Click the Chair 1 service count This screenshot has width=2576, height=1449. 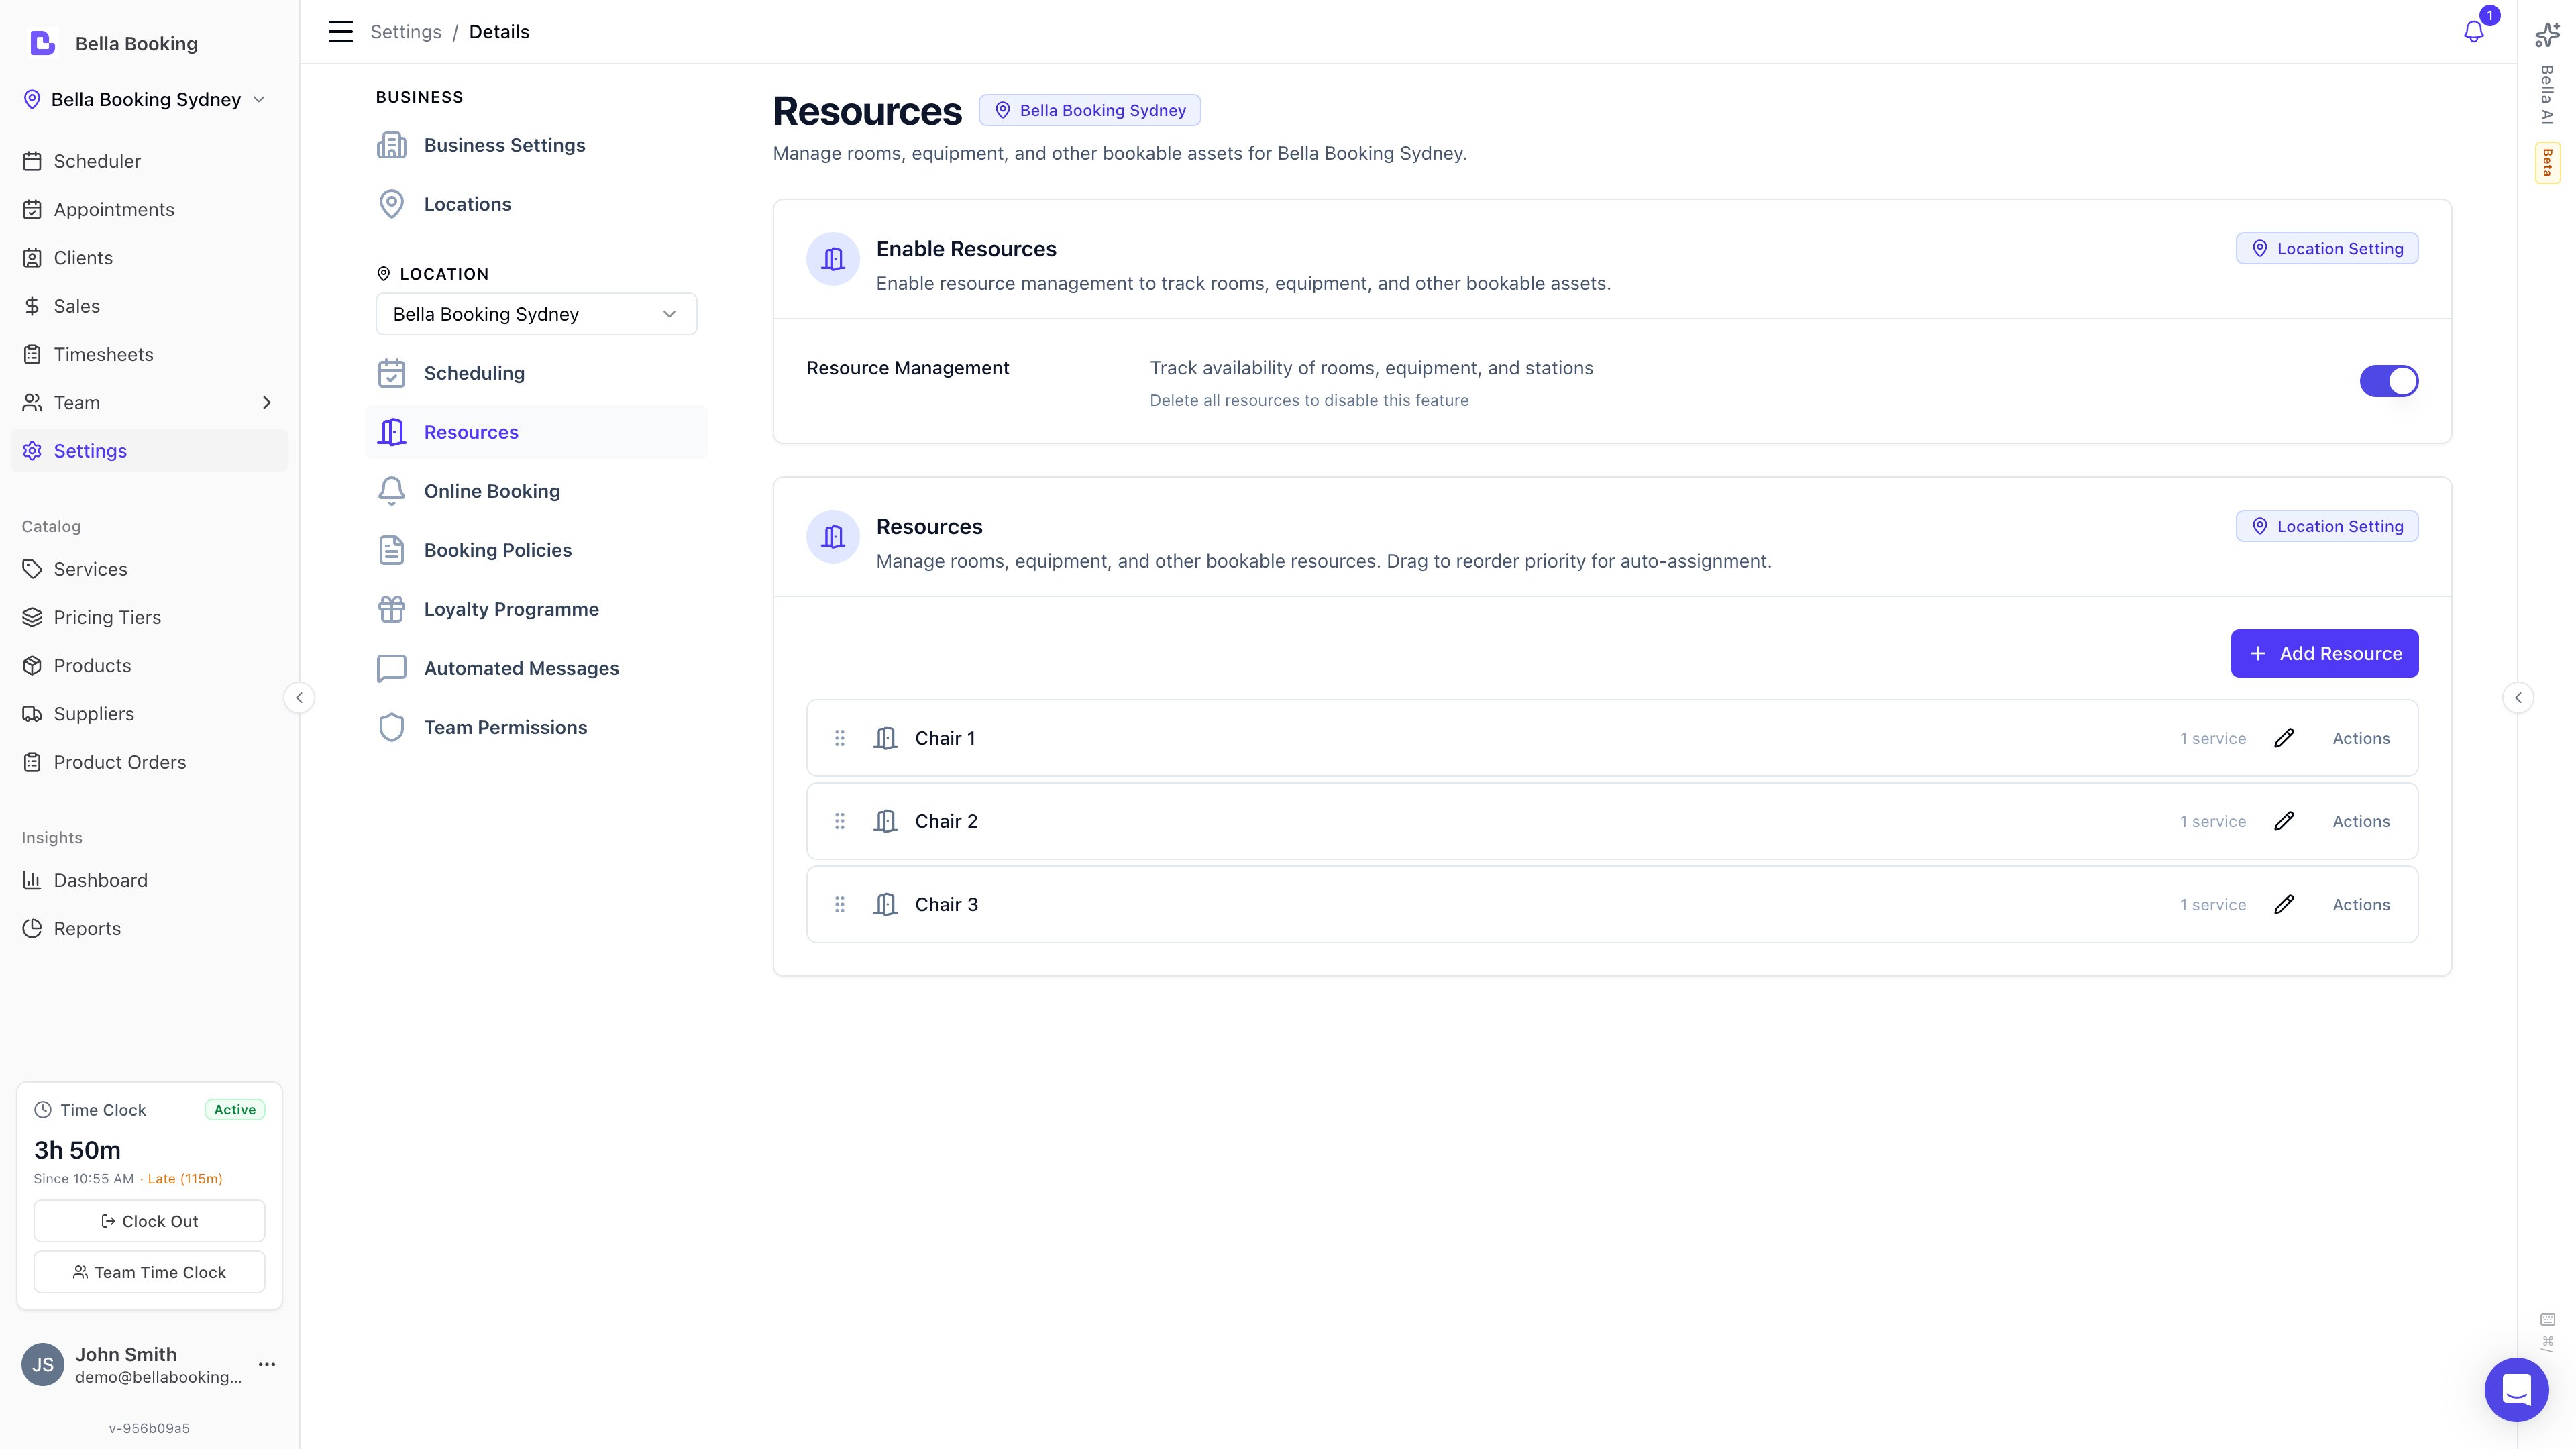tap(2213, 738)
